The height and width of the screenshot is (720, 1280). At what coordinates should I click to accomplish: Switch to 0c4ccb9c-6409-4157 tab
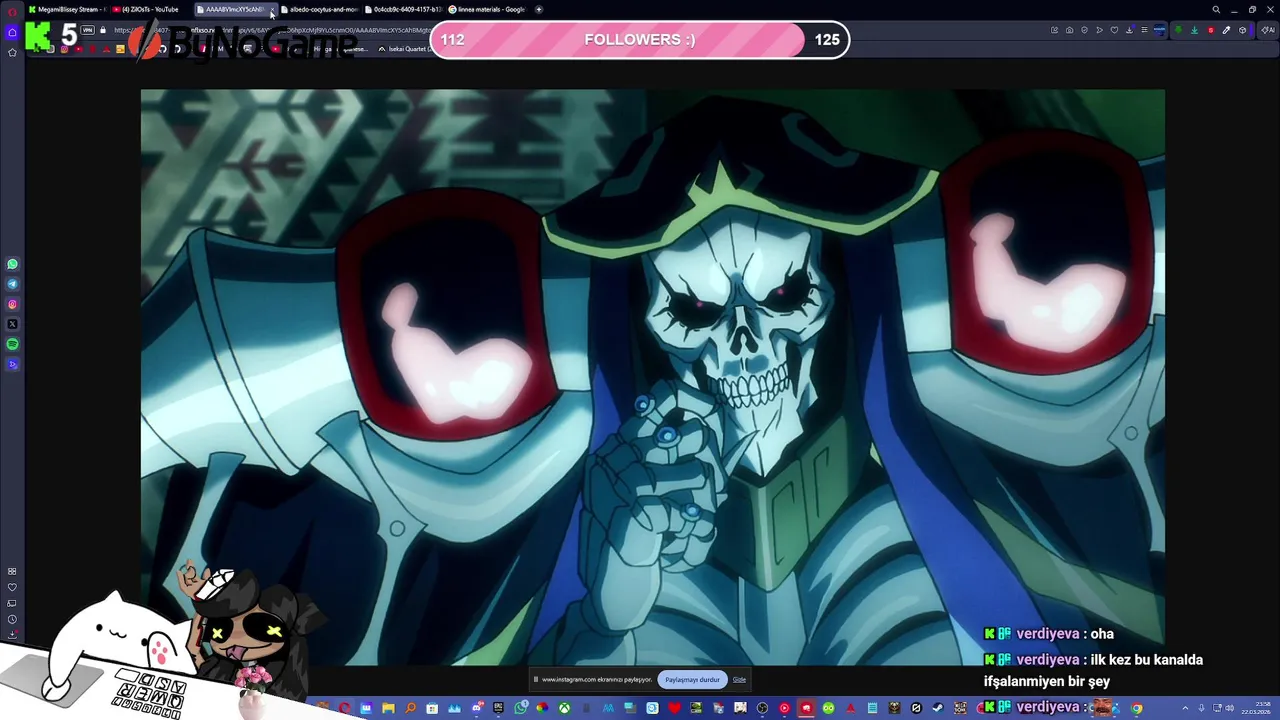point(403,10)
